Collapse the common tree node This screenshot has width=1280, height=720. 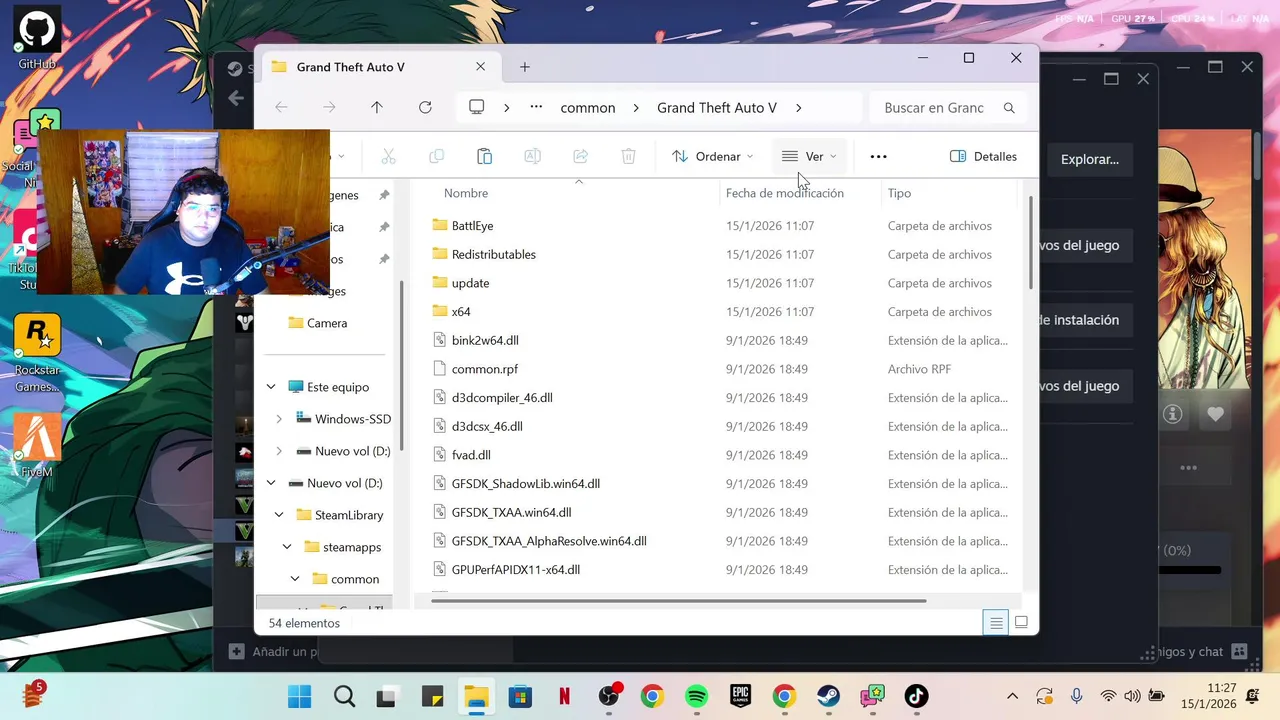[295, 579]
